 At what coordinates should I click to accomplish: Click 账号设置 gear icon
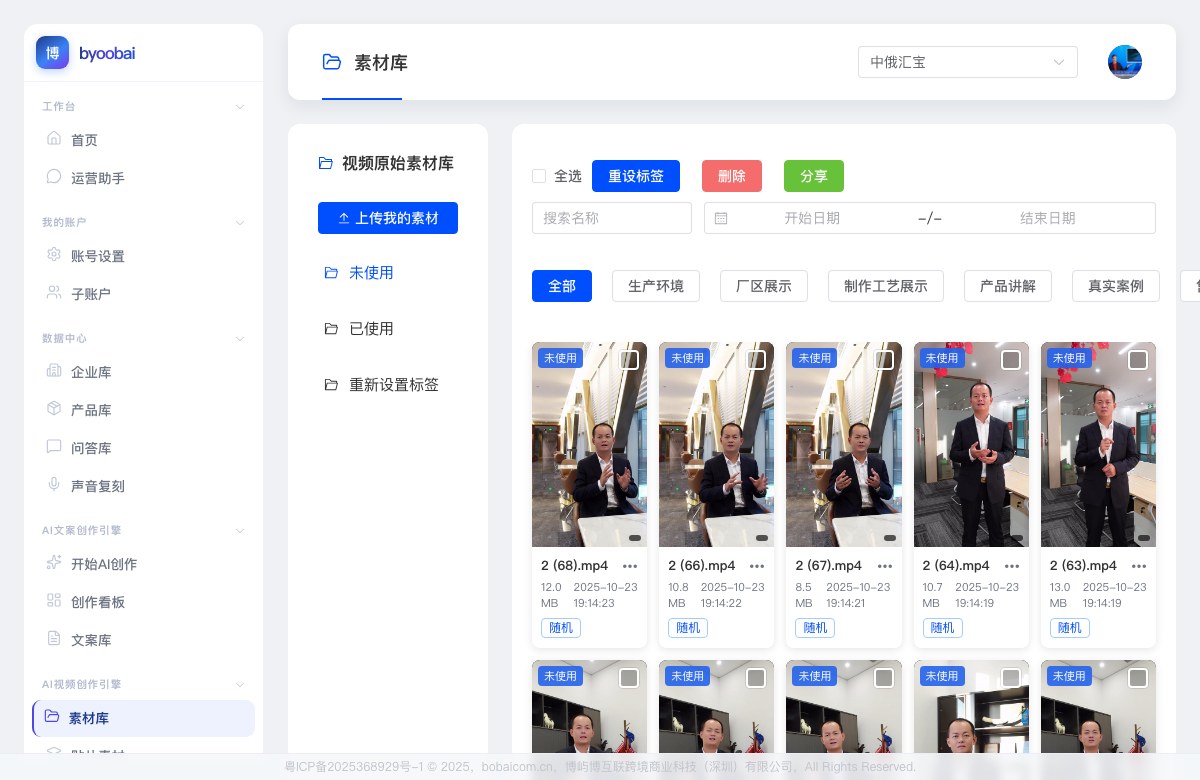click(54, 255)
